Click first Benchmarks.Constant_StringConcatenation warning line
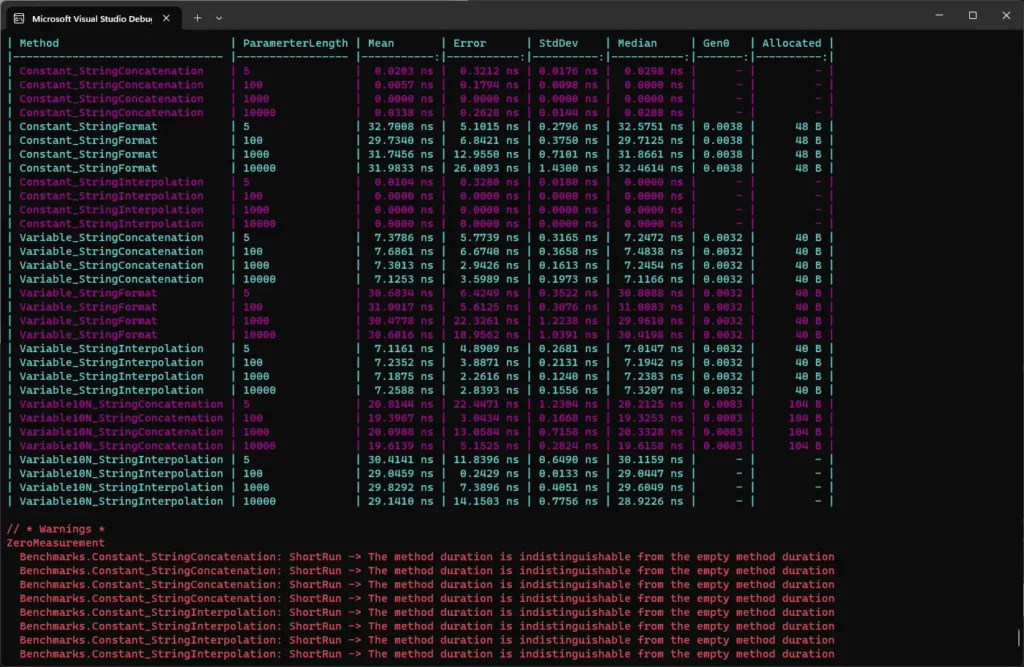Image resolution: width=1024 pixels, height=667 pixels. [x=426, y=557]
